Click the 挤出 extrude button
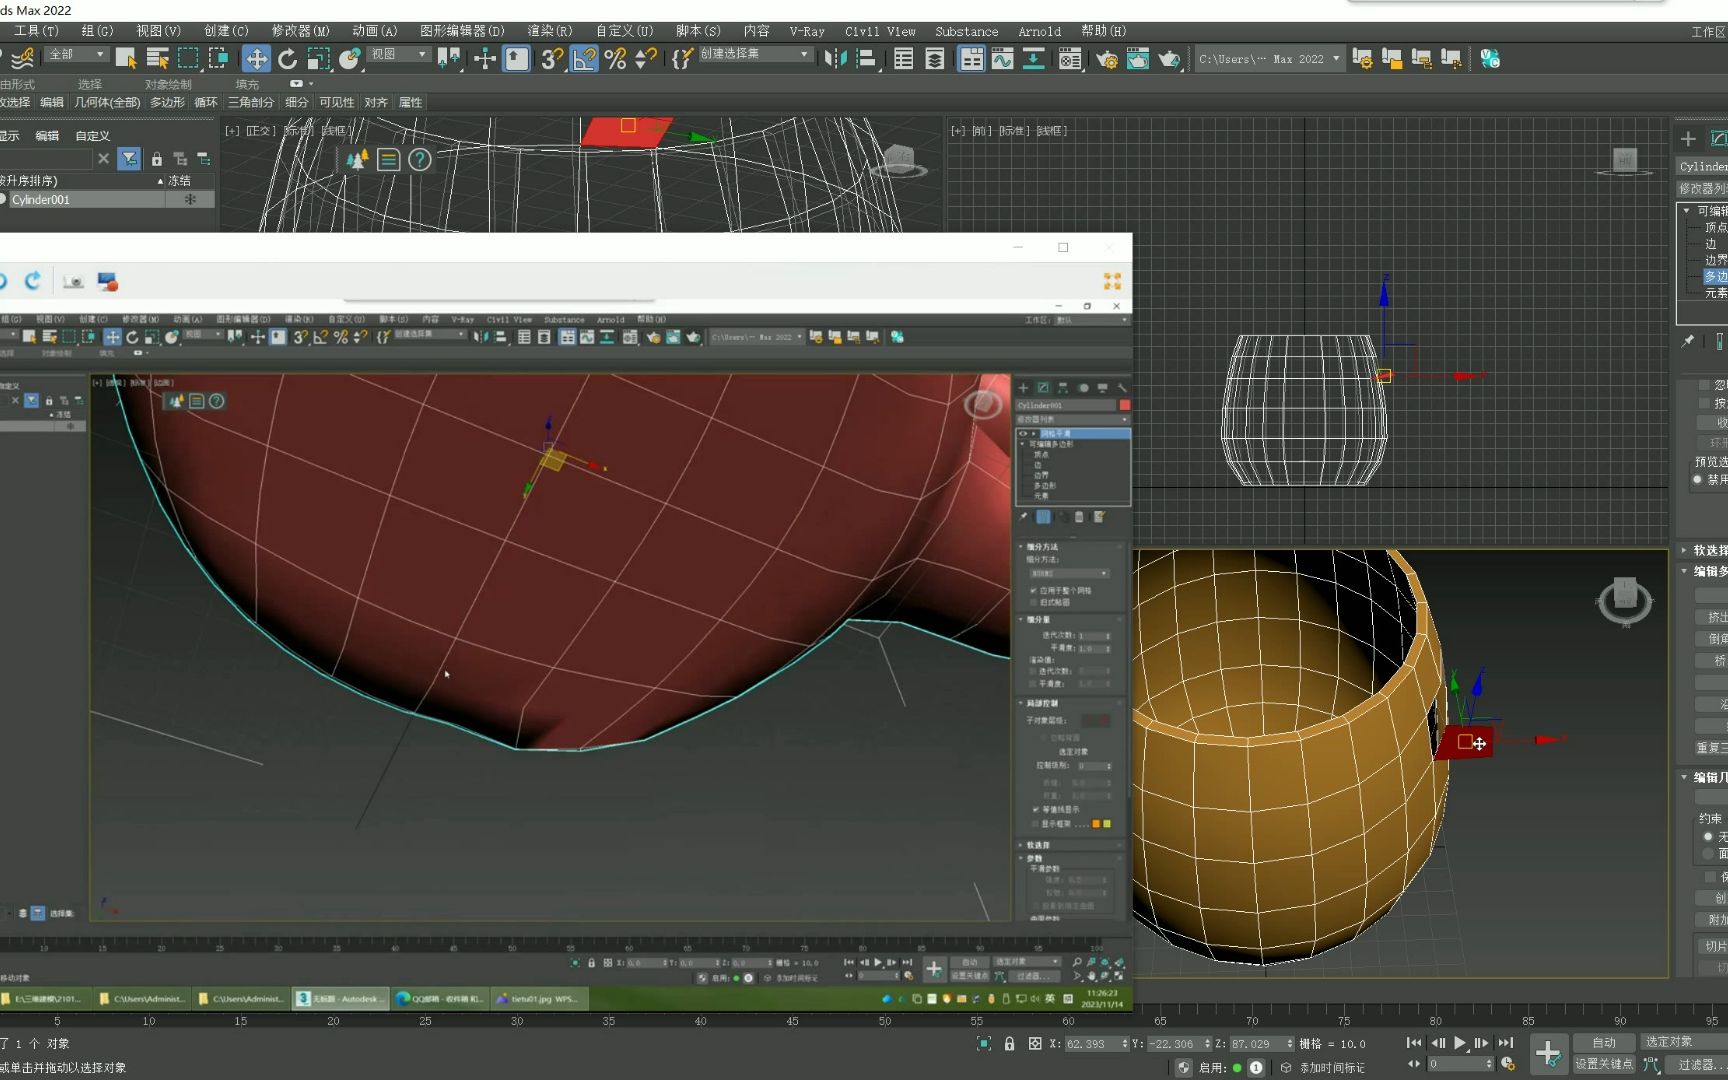Viewport: 1728px width, 1080px height. [x=1716, y=616]
